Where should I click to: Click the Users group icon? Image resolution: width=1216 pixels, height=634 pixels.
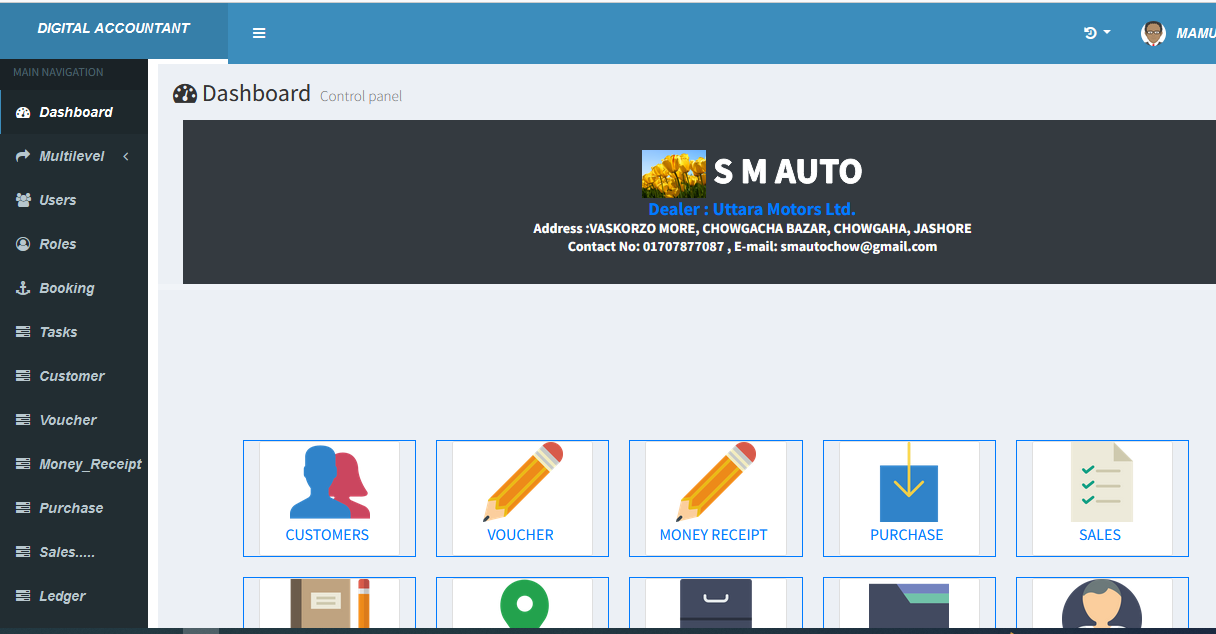[23, 200]
